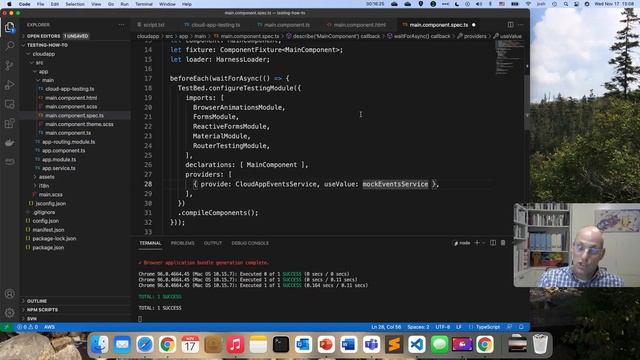Viewport: 640px width, 360px height.
Task: Create a new terminal with plus icon
Action: click(477, 243)
